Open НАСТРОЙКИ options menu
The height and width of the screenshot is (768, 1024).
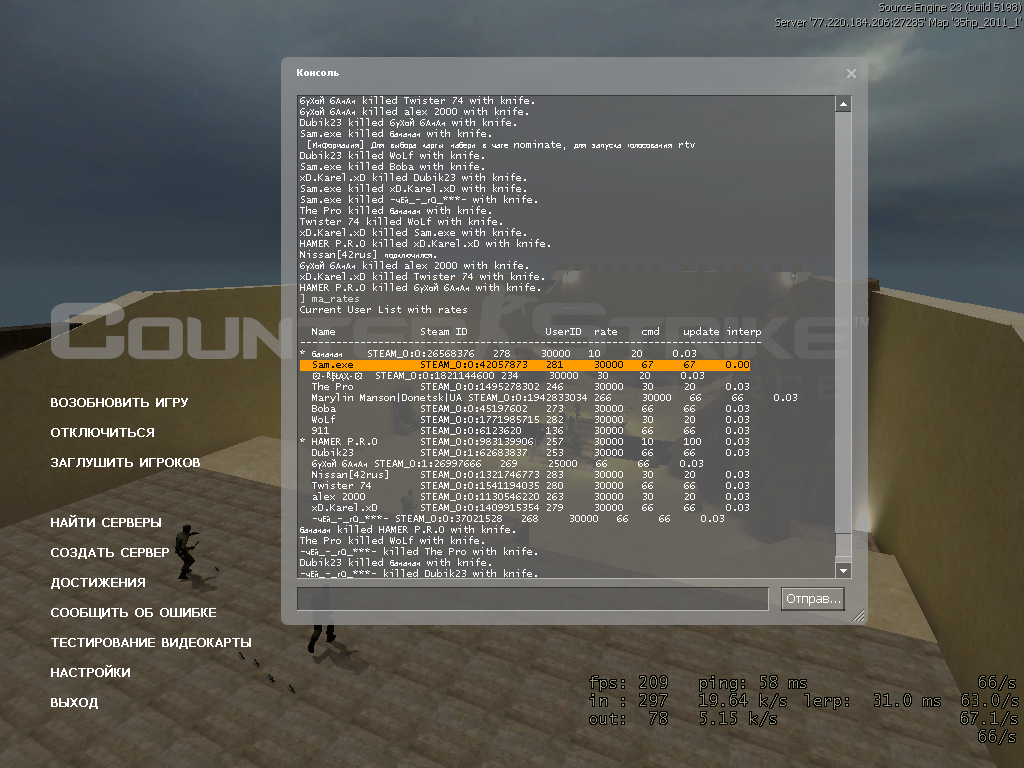[x=91, y=673]
